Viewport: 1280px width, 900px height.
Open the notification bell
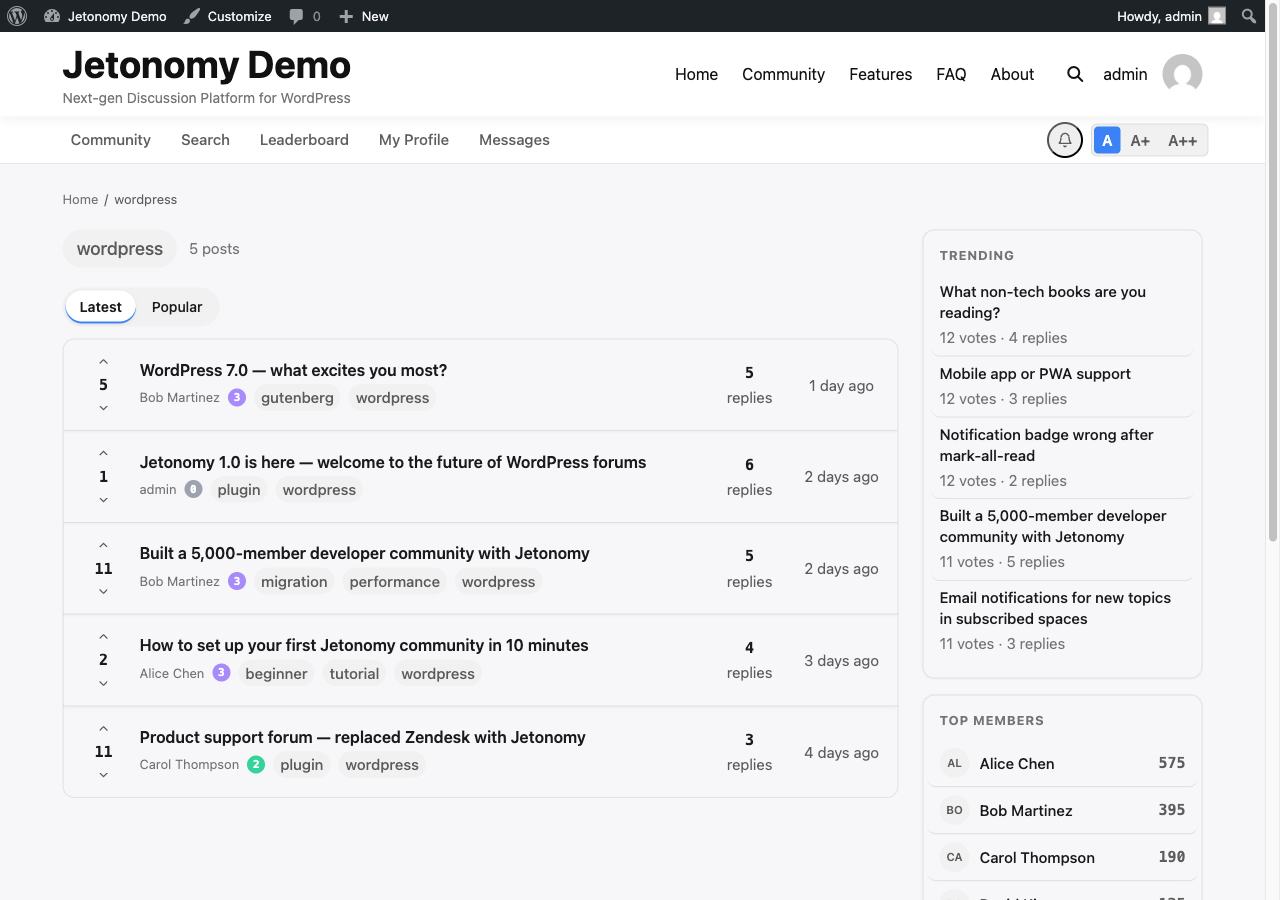click(1064, 140)
